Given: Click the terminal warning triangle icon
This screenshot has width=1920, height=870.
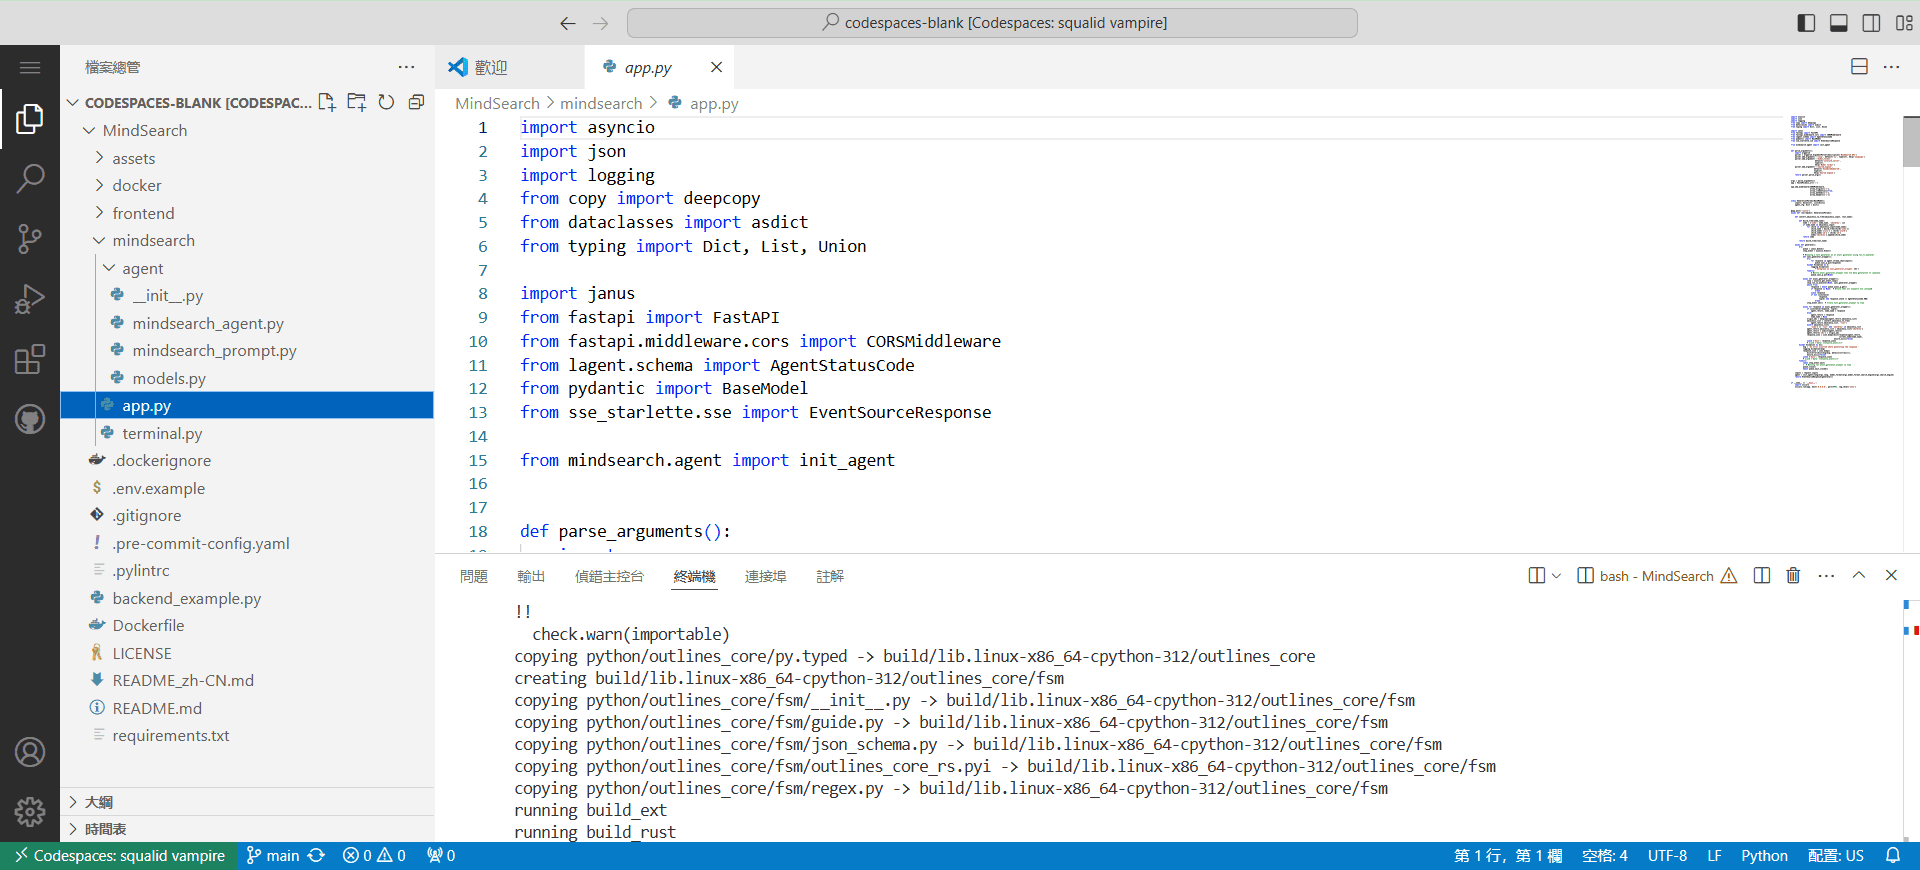Looking at the screenshot, I should point(1729,576).
